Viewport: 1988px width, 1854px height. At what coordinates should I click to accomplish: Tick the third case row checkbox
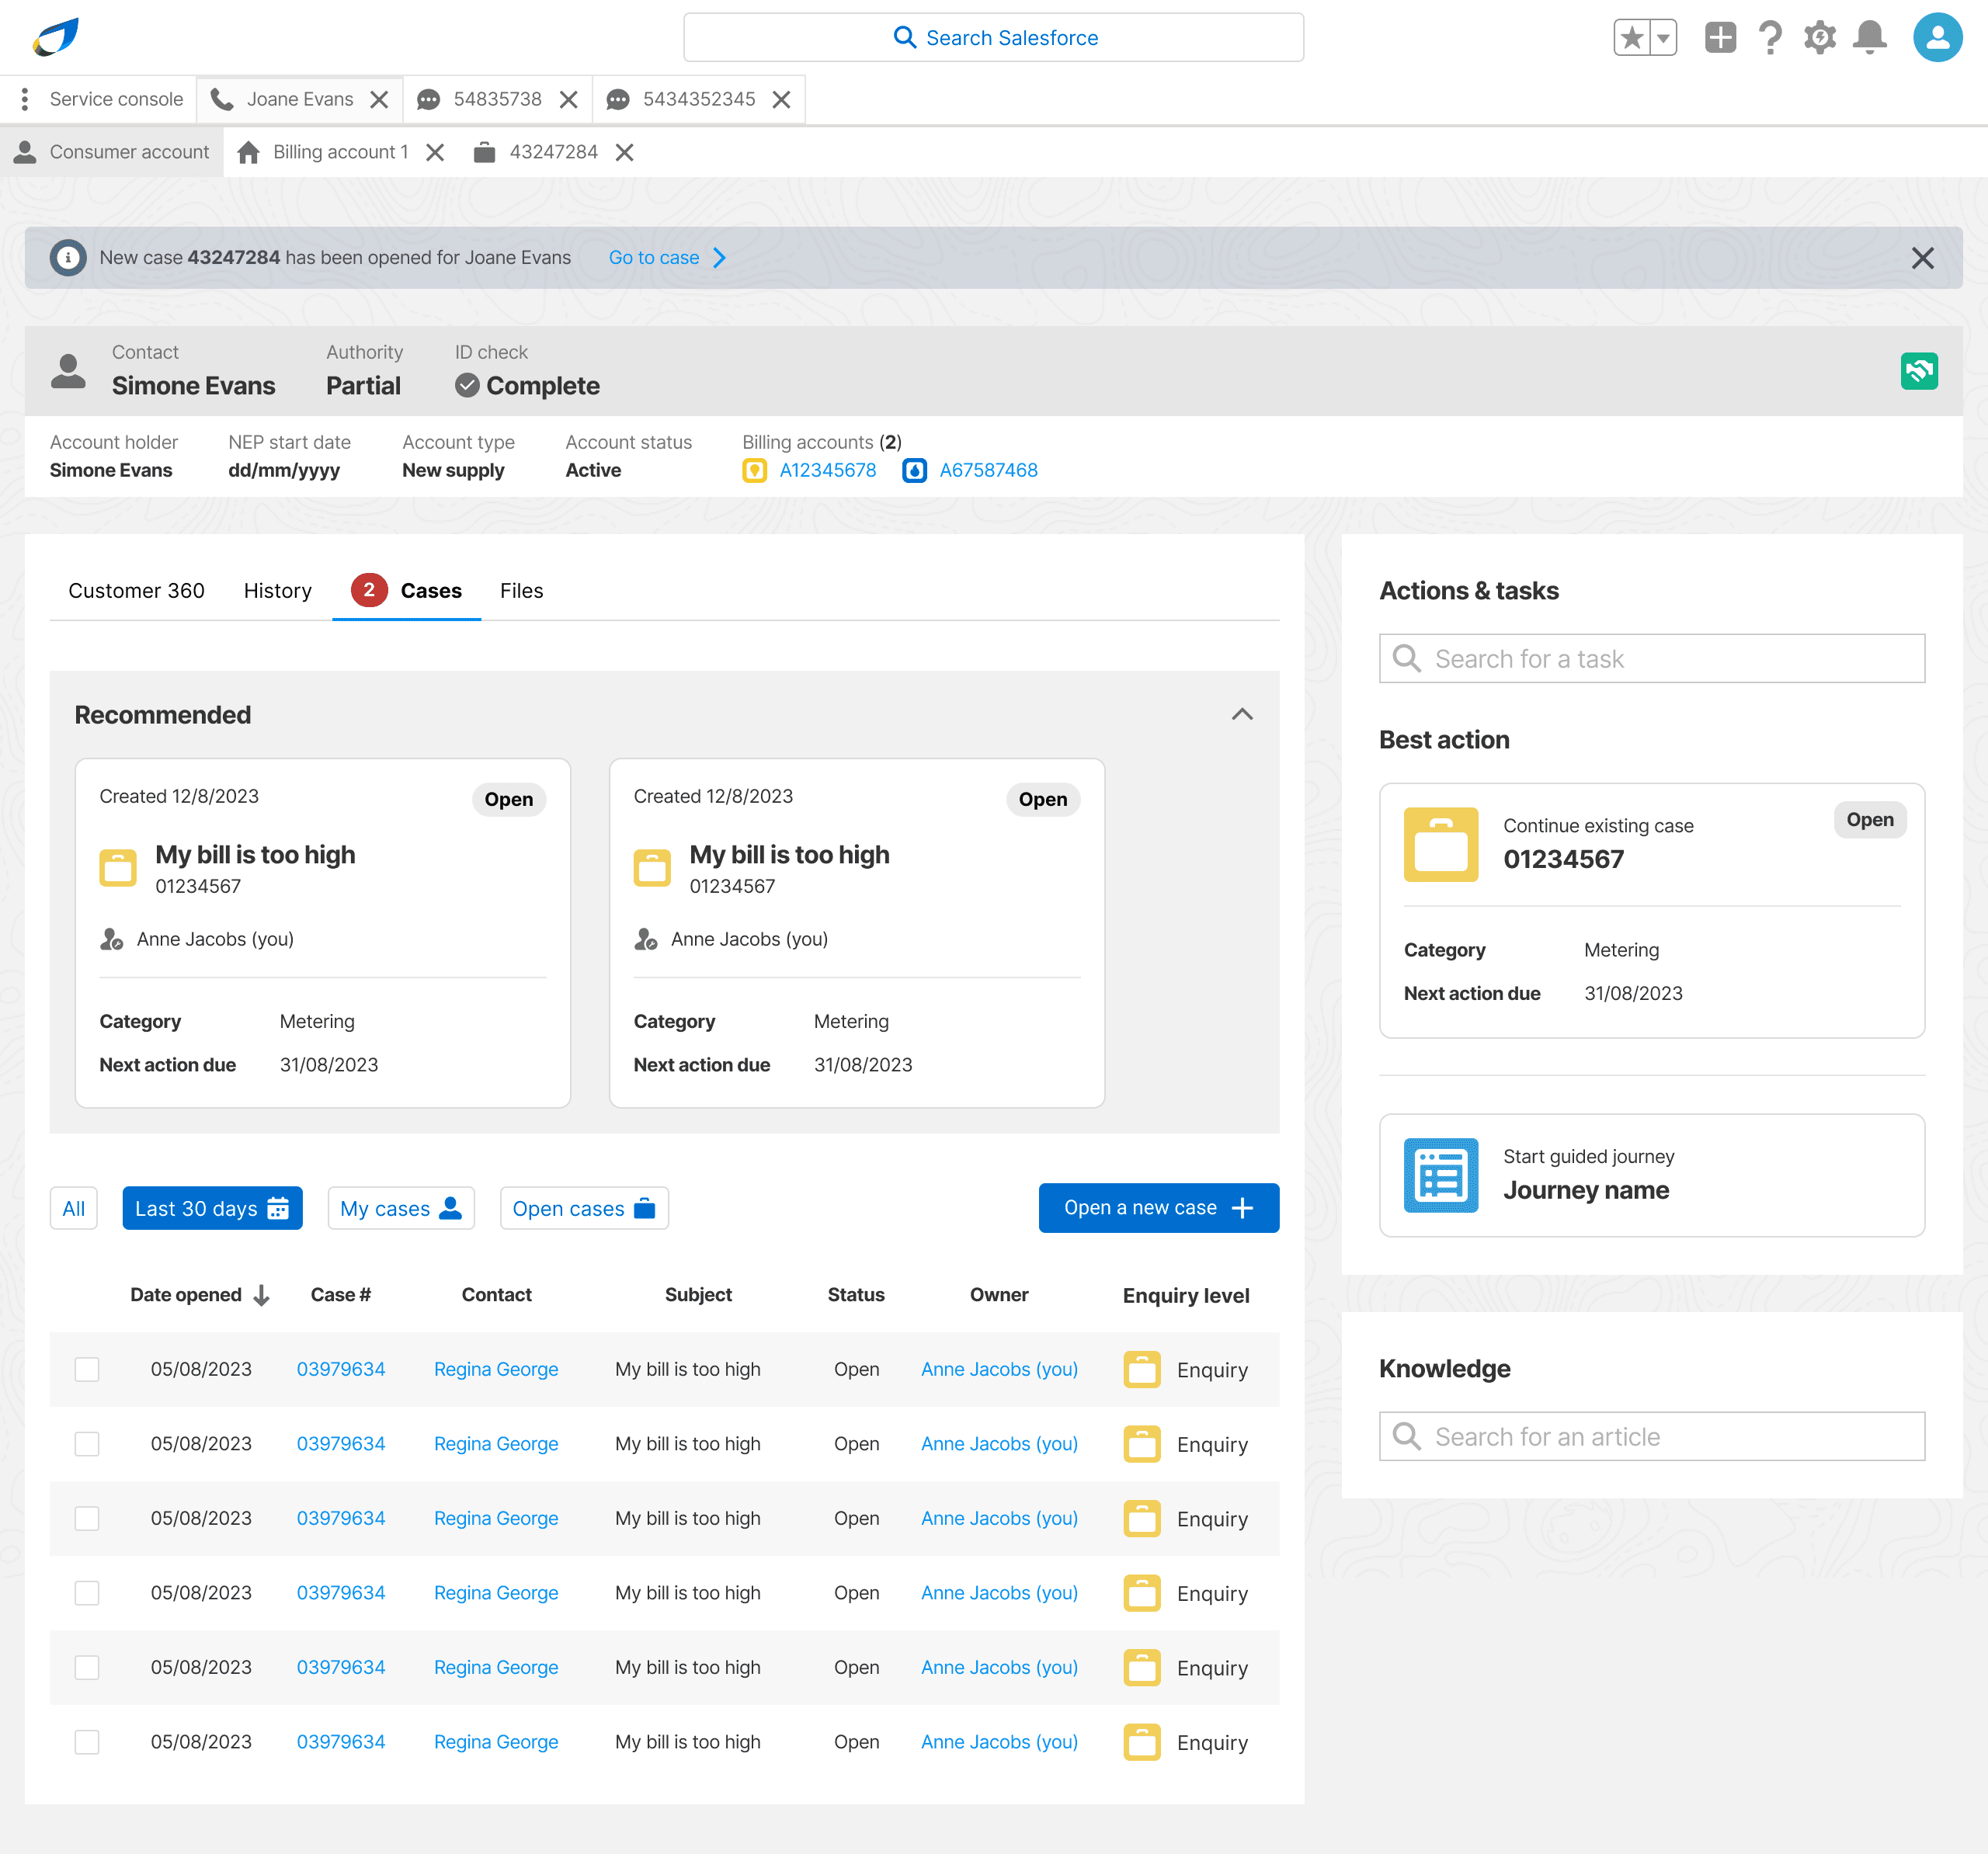coord(87,1518)
